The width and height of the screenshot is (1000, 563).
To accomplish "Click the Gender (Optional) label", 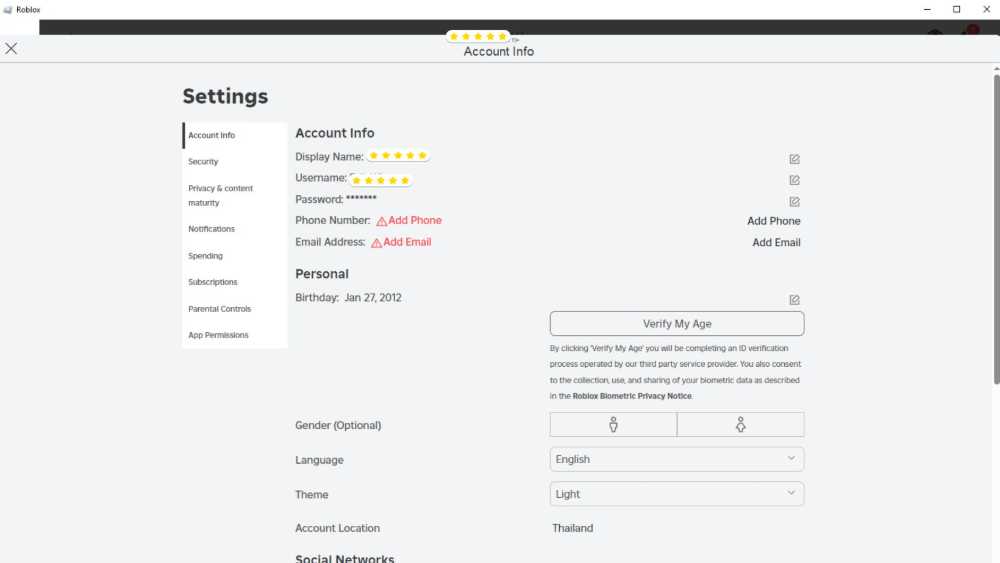I will (338, 425).
